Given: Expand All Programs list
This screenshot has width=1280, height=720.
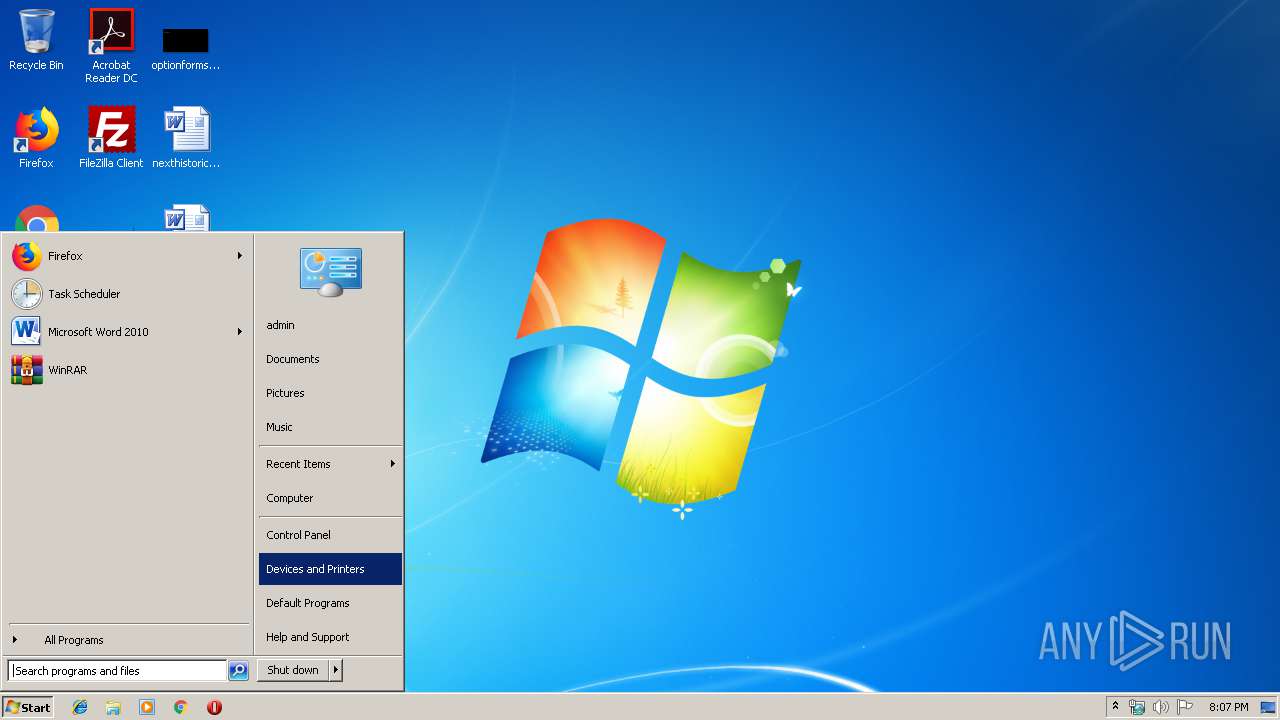Looking at the screenshot, I should pyautogui.click(x=128, y=640).
